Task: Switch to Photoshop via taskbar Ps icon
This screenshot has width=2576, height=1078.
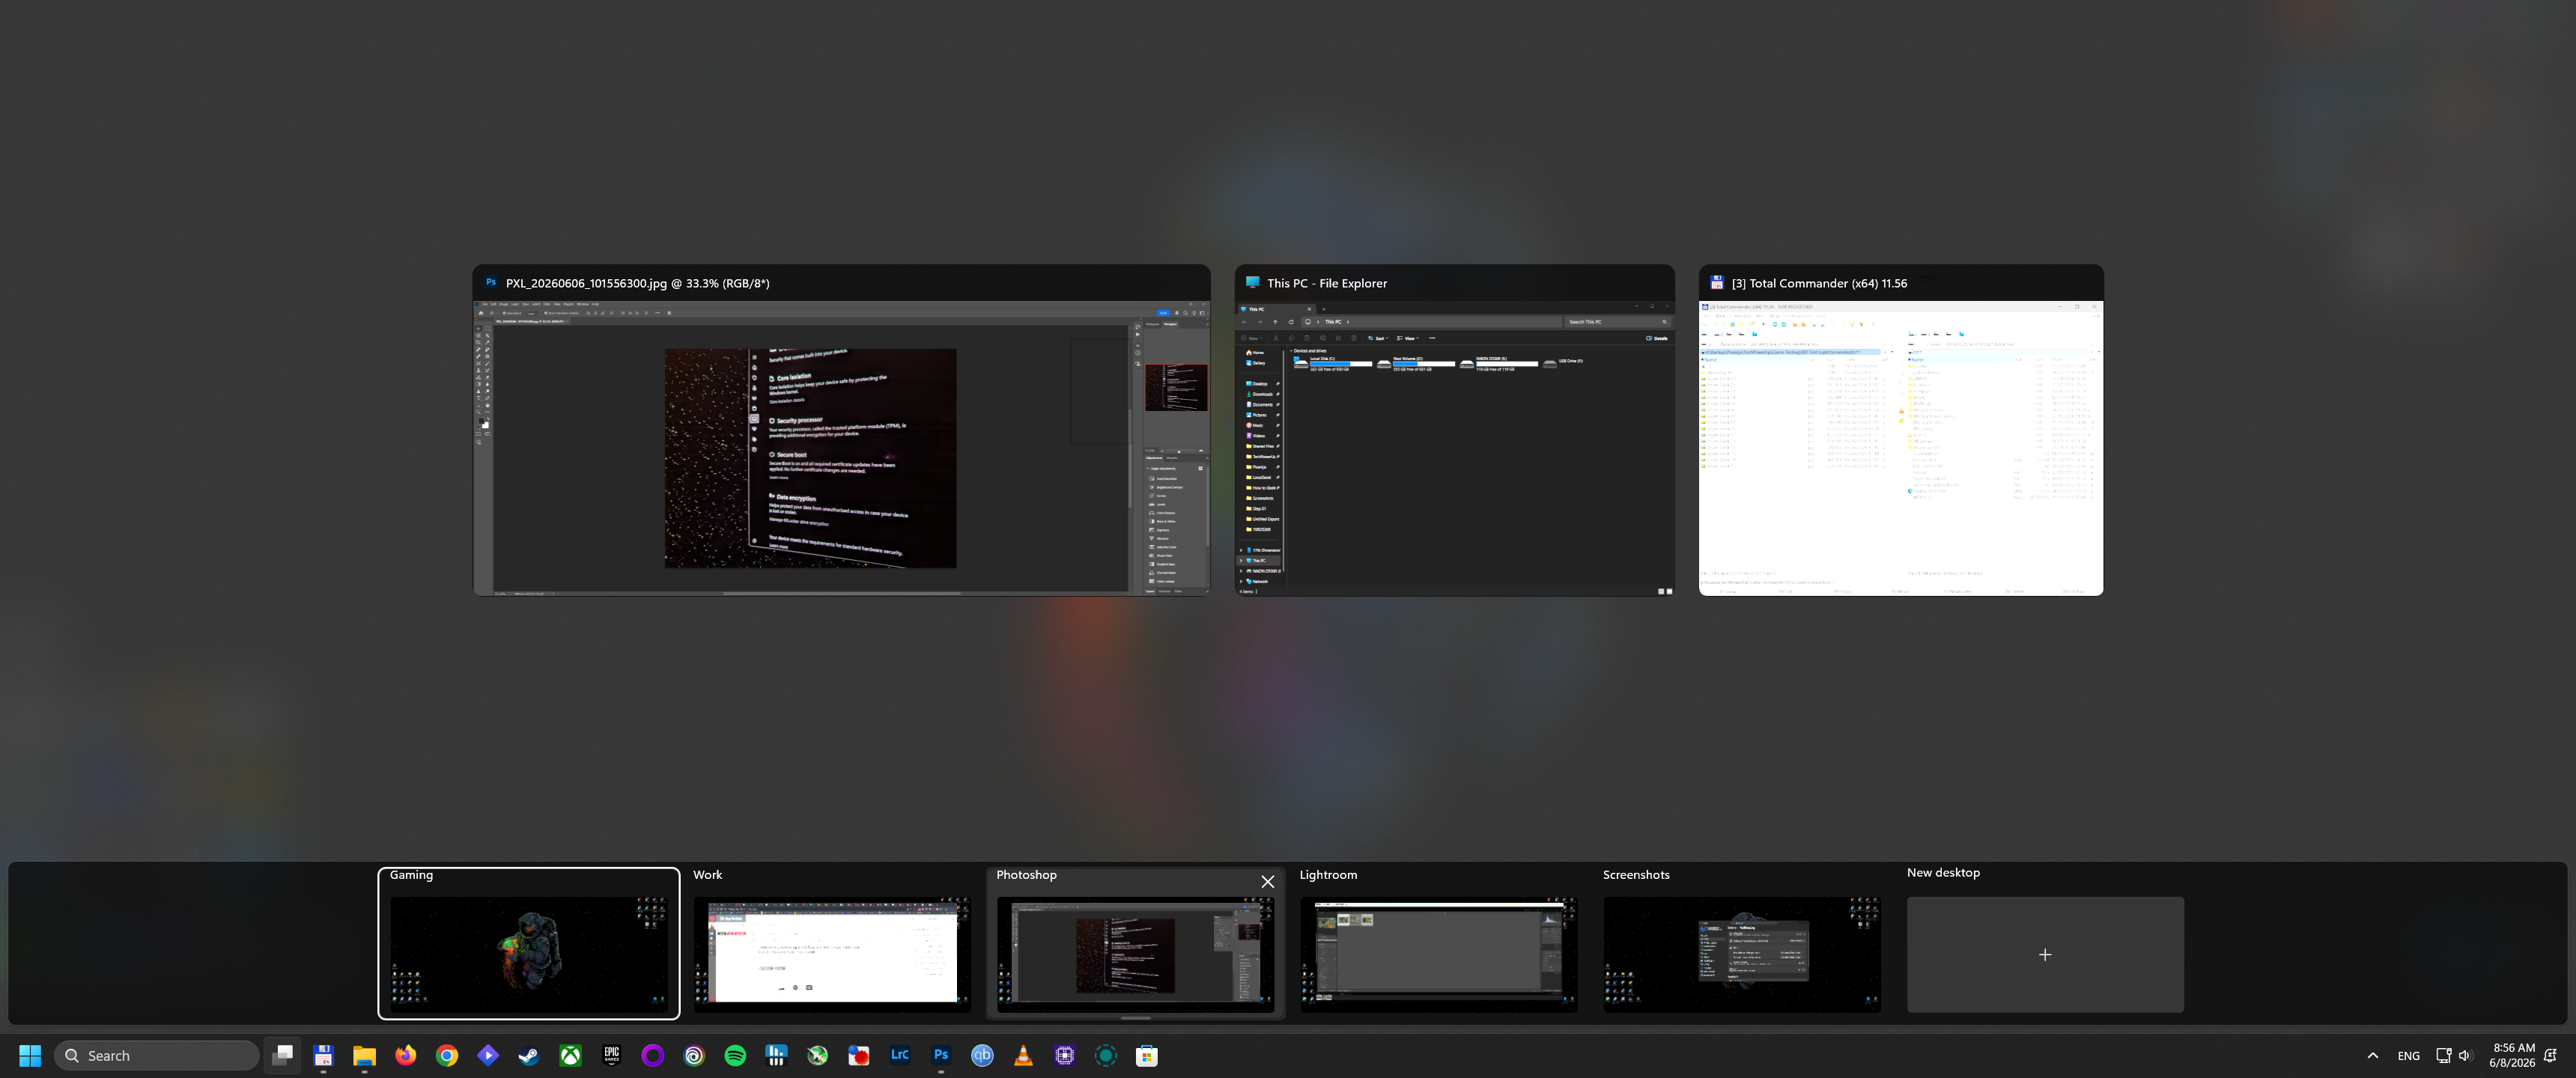Action: [x=941, y=1055]
